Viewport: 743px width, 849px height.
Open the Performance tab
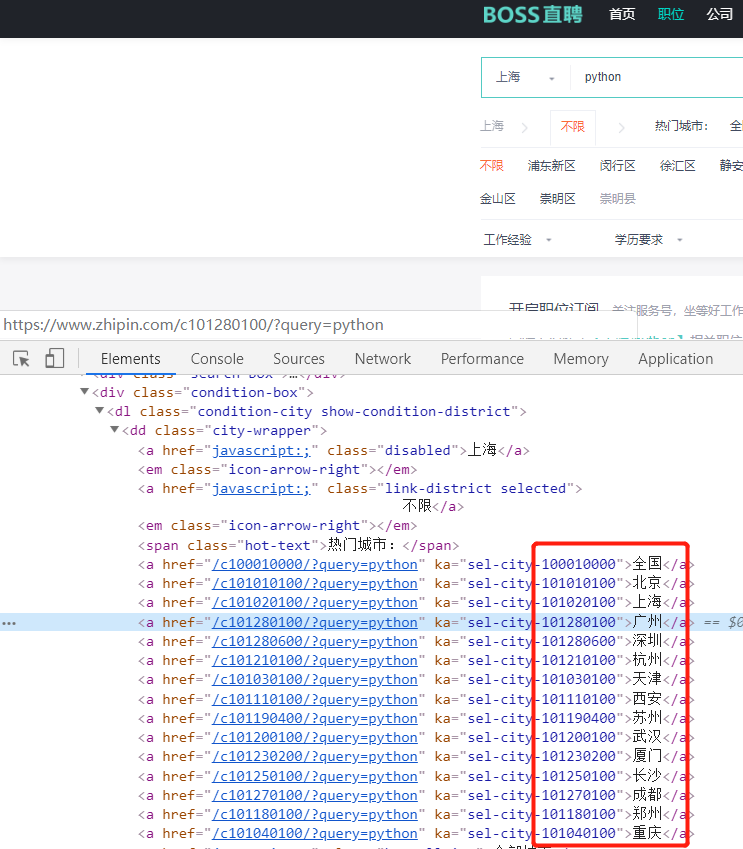(x=482, y=359)
